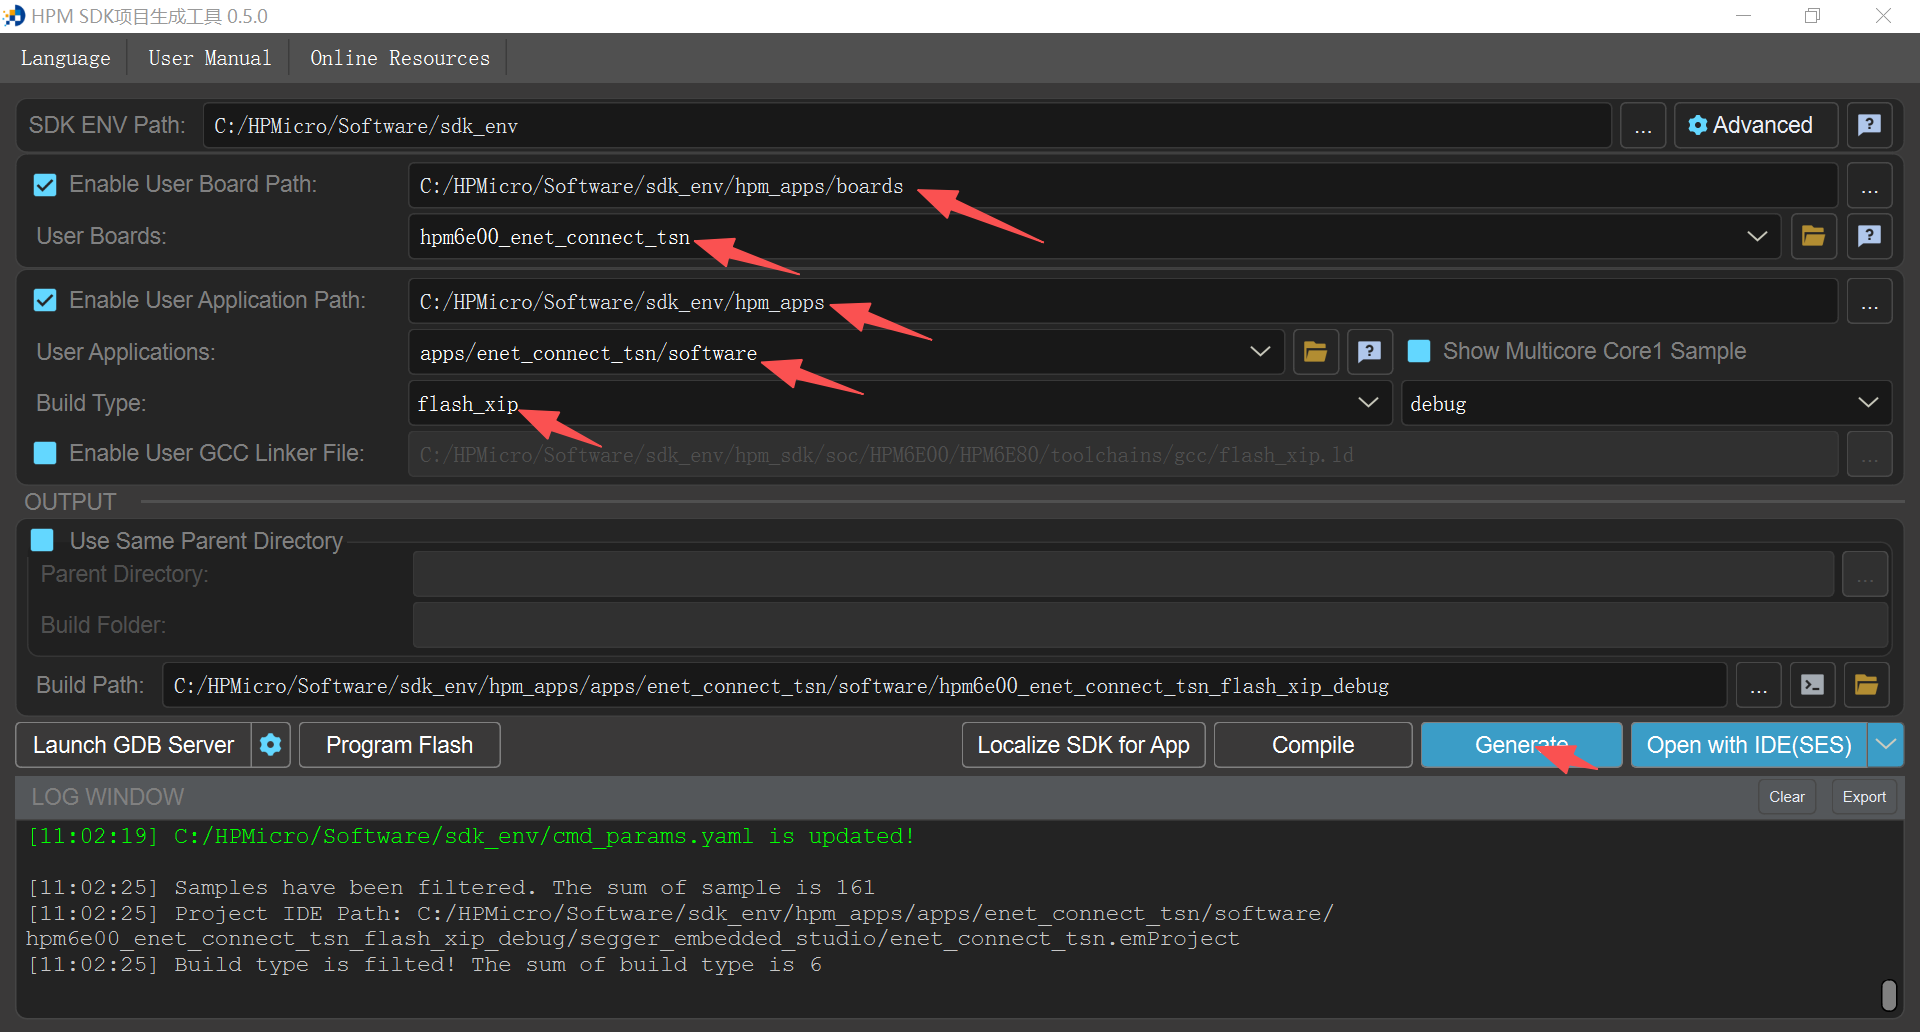Expand the User Applications dropdown

[1260, 352]
